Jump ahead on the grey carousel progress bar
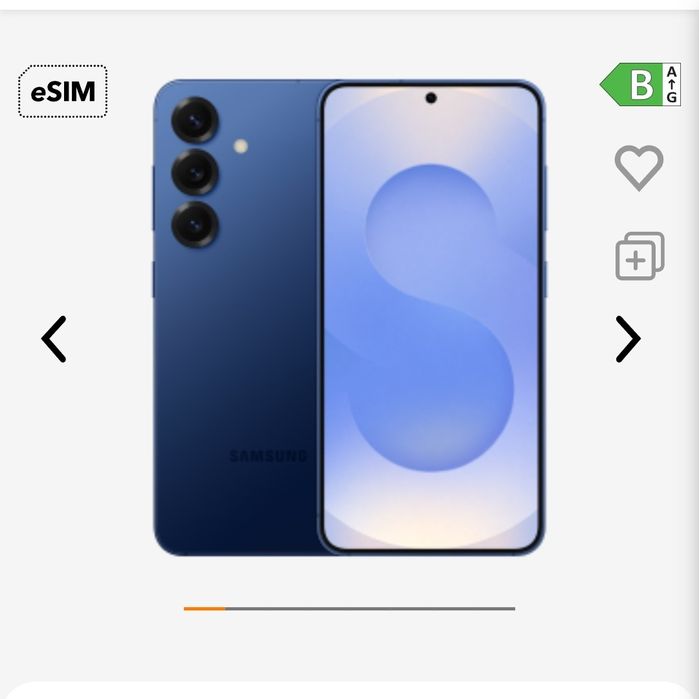Viewport: 699px width, 699px height. point(370,609)
